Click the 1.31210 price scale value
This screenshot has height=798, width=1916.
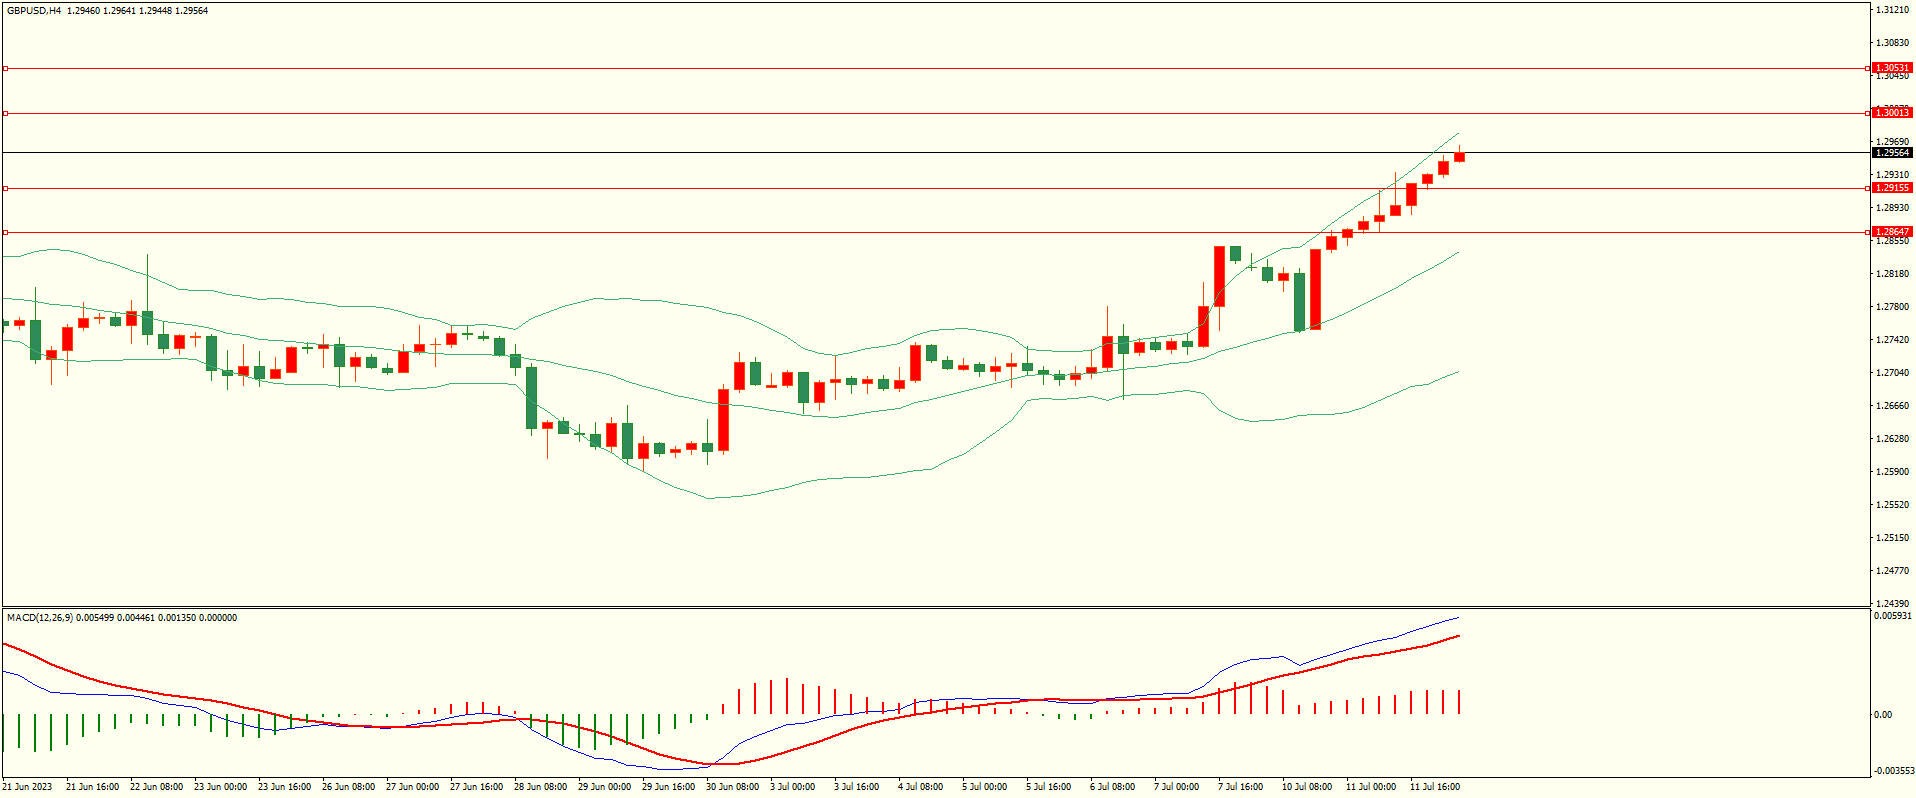coord(1892,10)
